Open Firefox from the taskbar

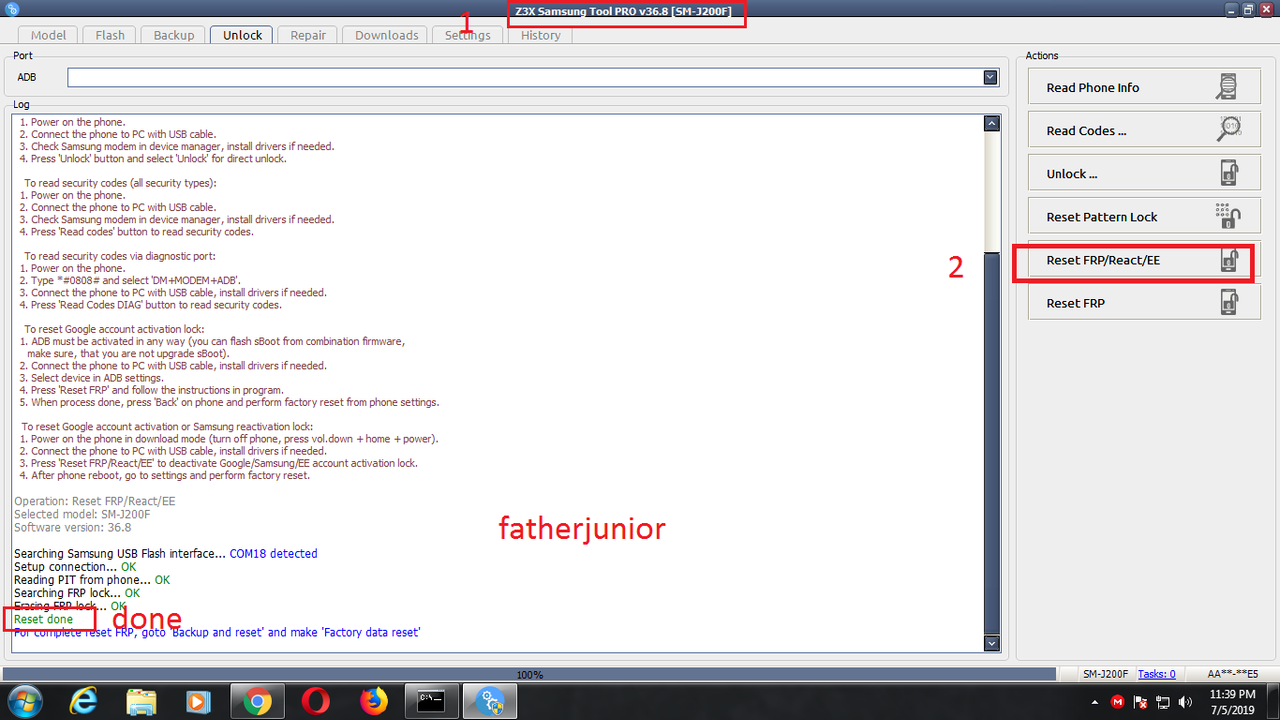[373, 701]
